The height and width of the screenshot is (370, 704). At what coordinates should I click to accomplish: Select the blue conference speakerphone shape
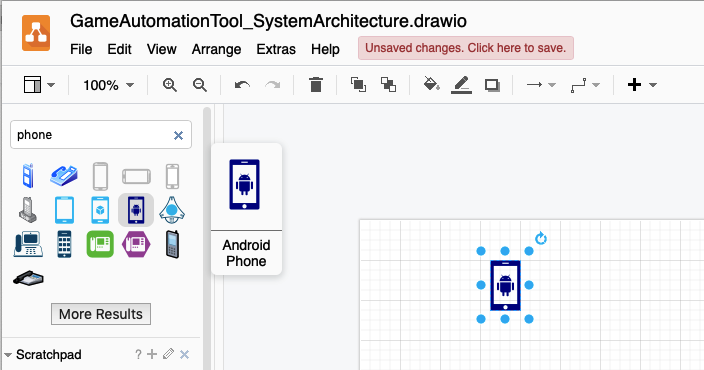click(172, 210)
